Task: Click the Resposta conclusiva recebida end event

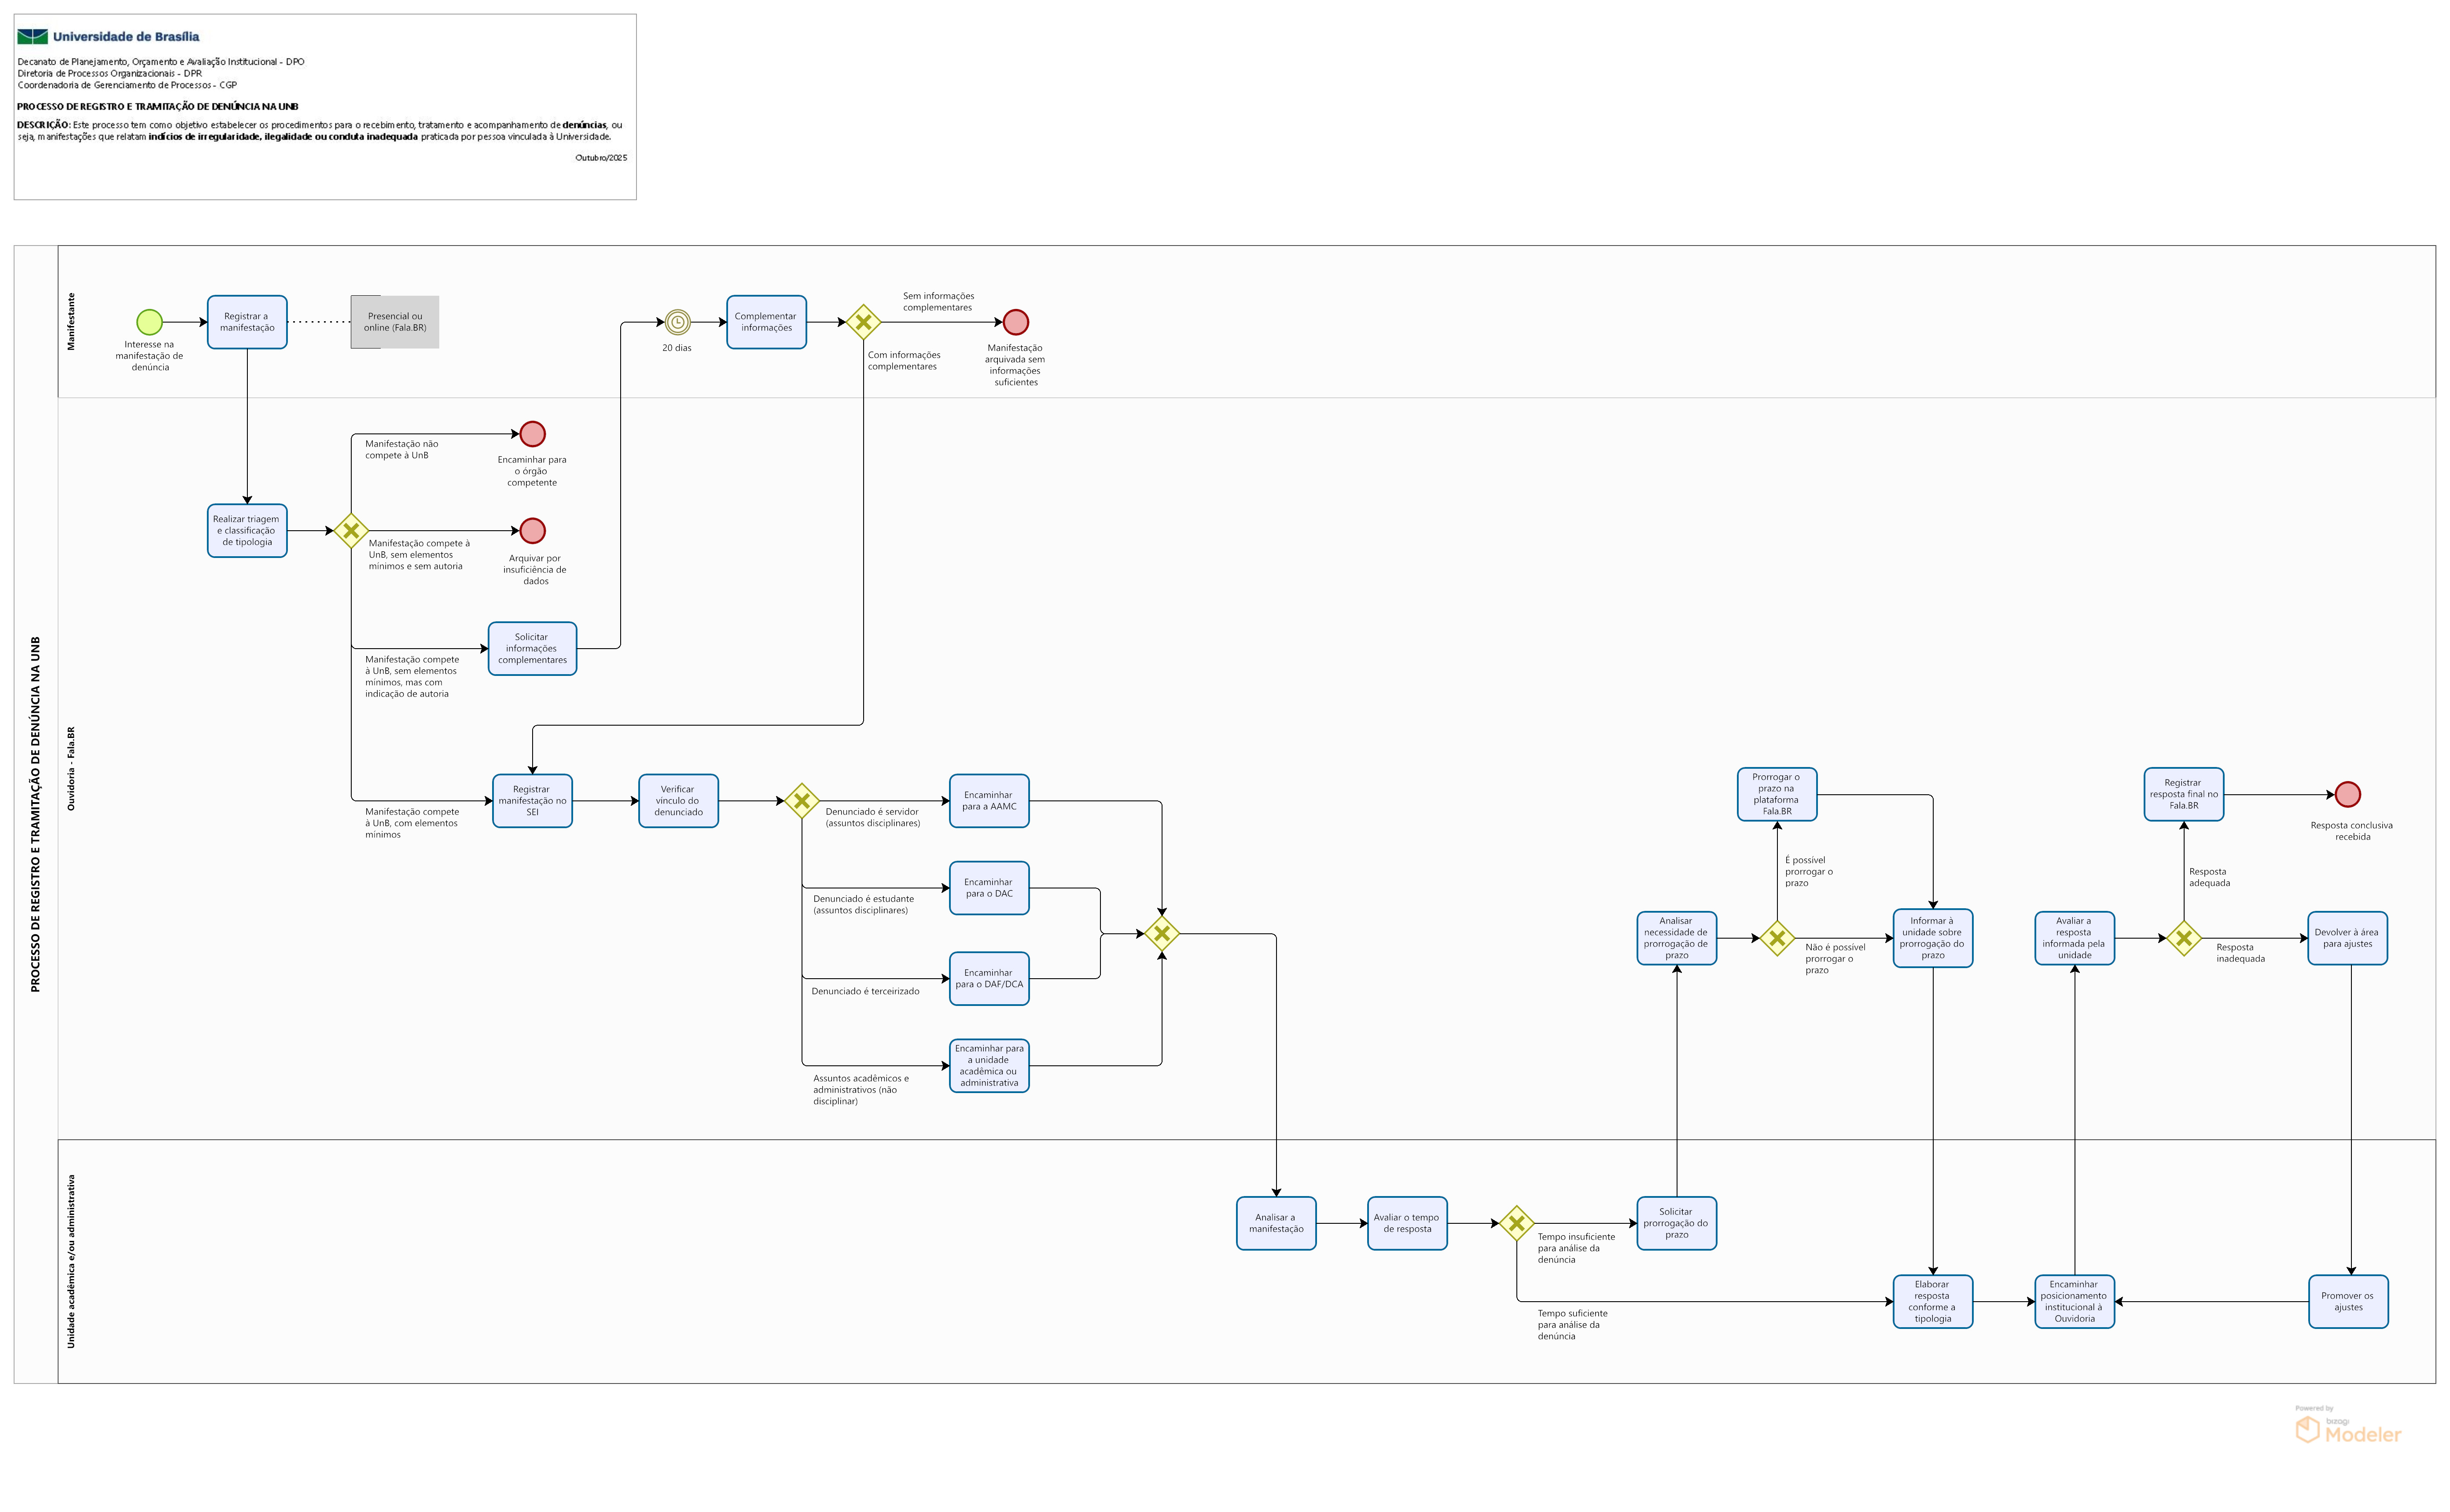Action: tap(2347, 795)
